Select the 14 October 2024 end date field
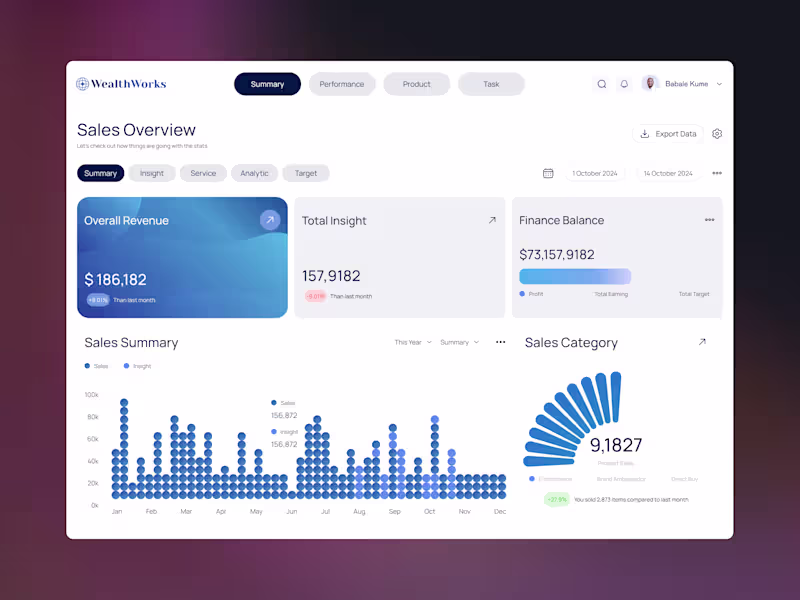The image size is (800, 600). (x=668, y=173)
